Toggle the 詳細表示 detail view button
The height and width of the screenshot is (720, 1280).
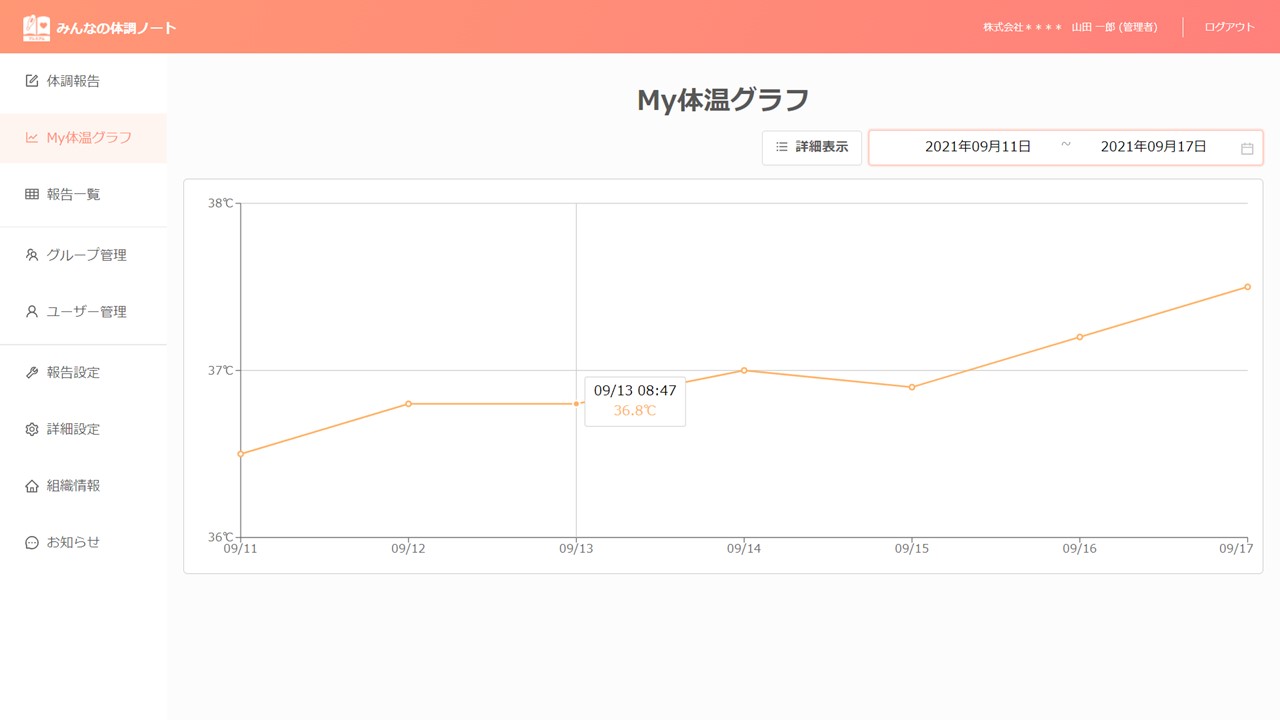click(811, 147)
